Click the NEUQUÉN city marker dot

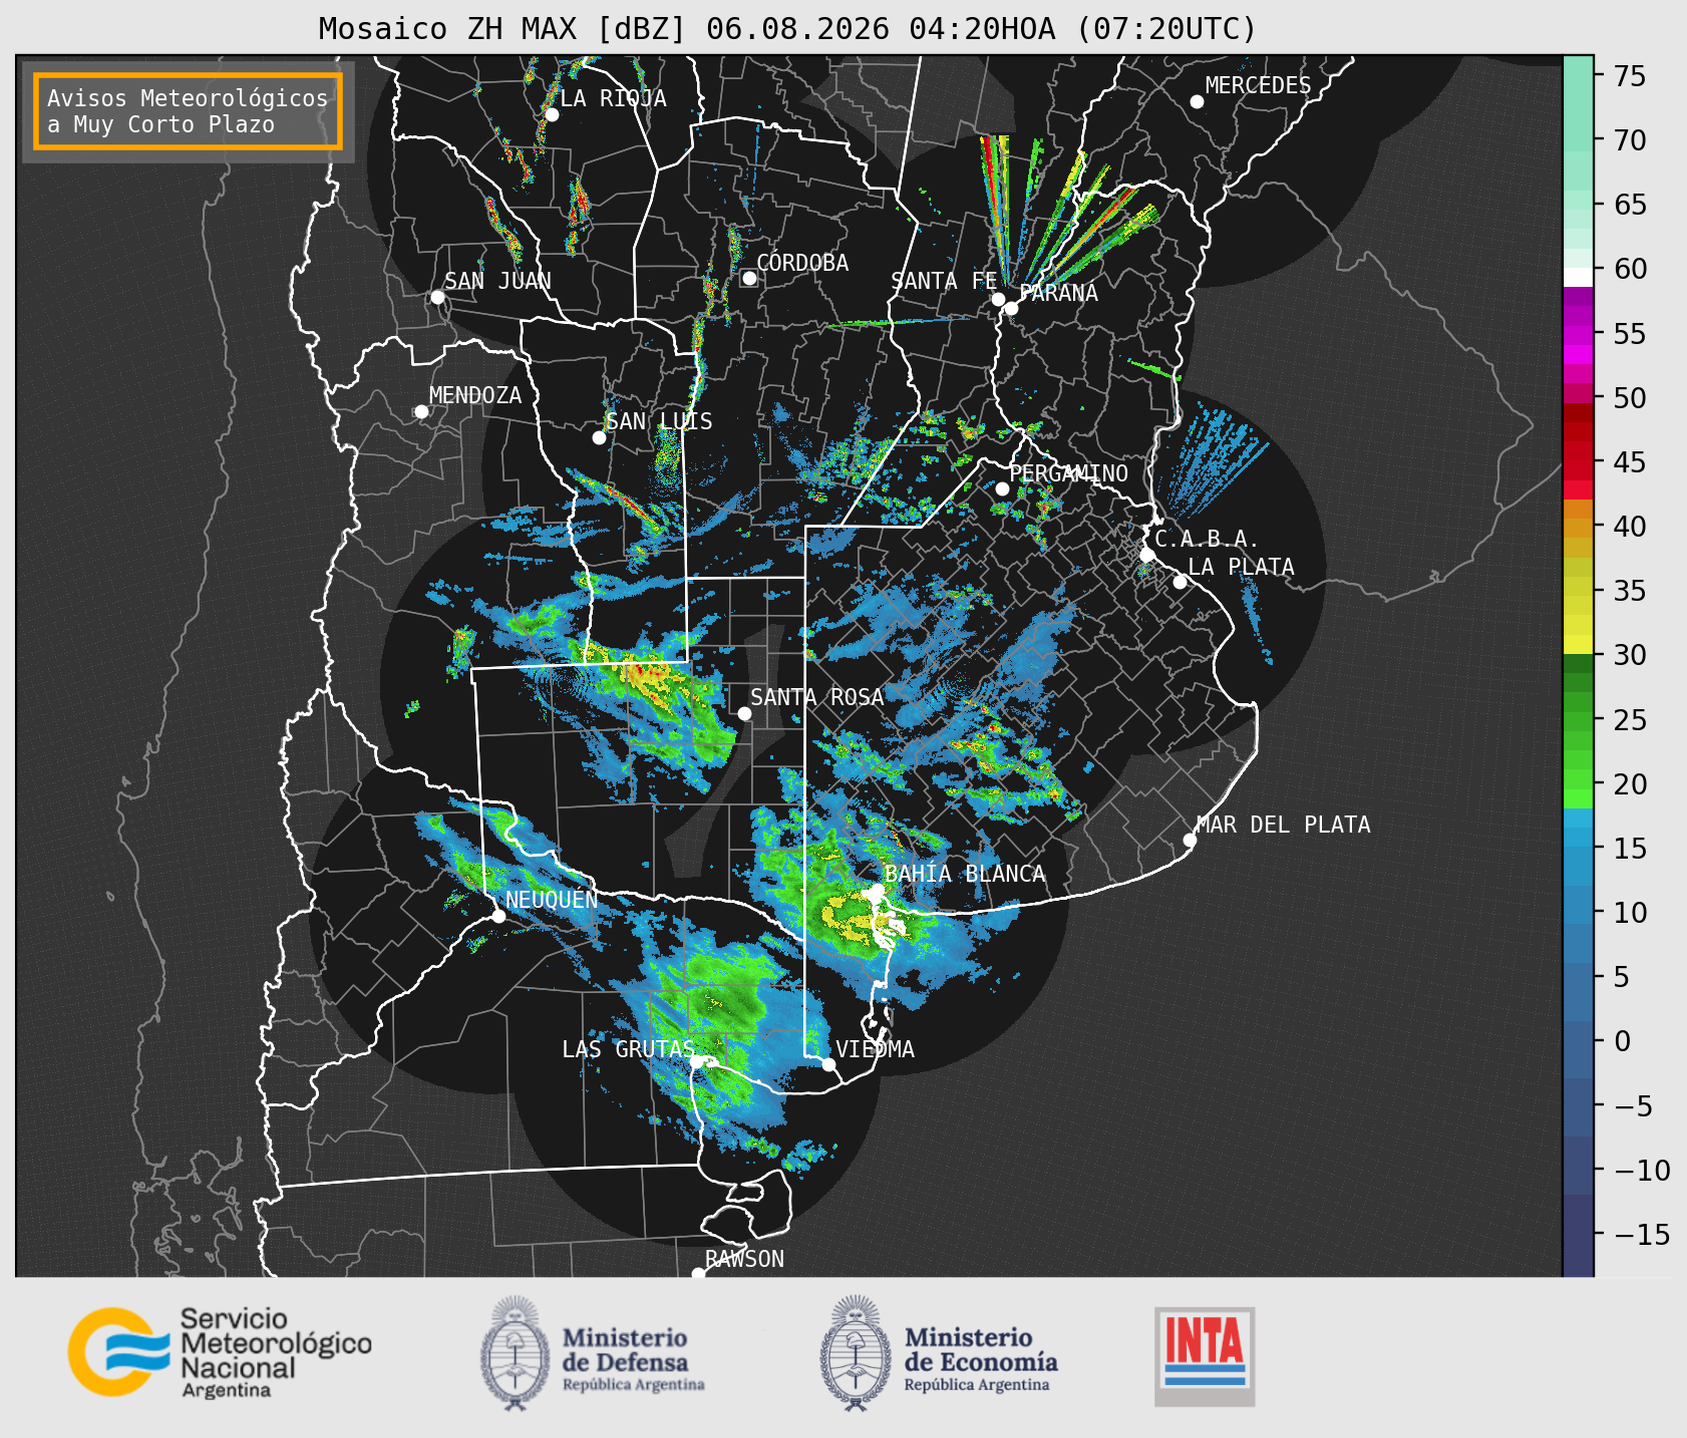498,916
